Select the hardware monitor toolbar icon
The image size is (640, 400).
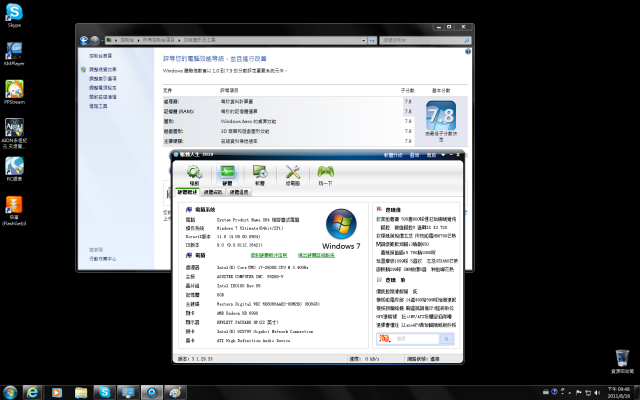click(227, 175)
